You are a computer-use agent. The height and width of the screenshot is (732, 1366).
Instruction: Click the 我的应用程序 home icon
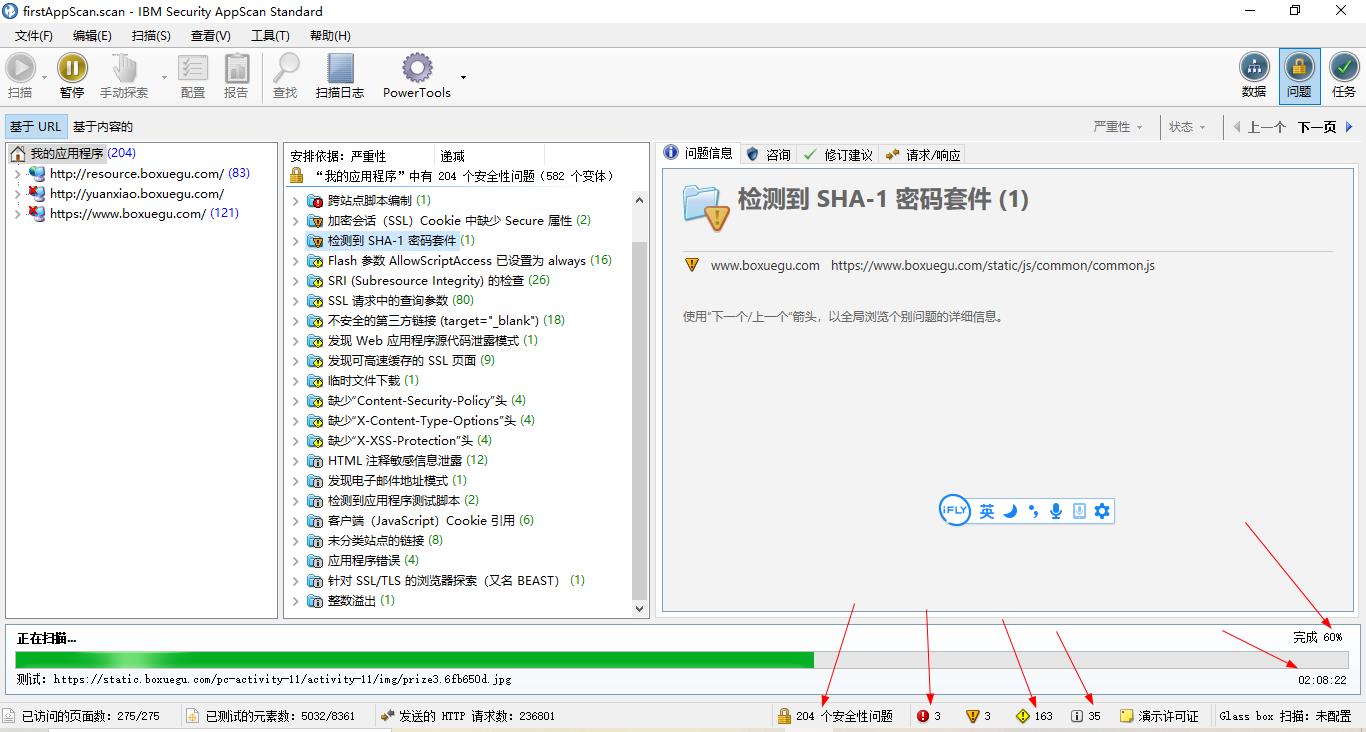click(x=18, y=154)
